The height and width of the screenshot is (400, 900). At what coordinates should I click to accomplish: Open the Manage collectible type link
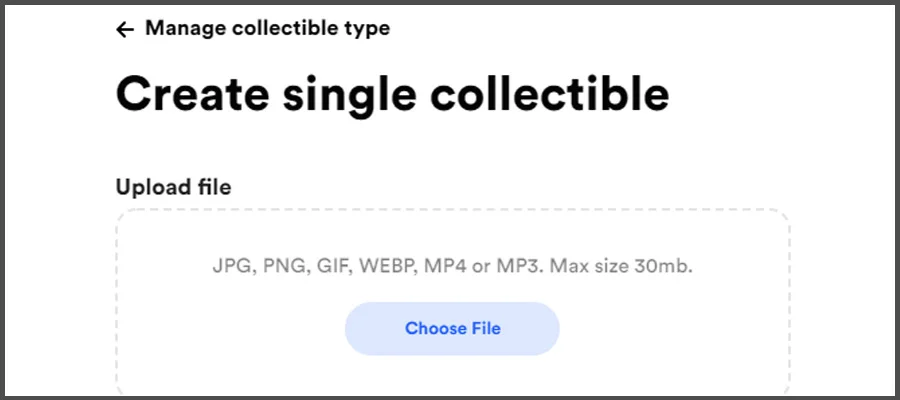point(267,29)
